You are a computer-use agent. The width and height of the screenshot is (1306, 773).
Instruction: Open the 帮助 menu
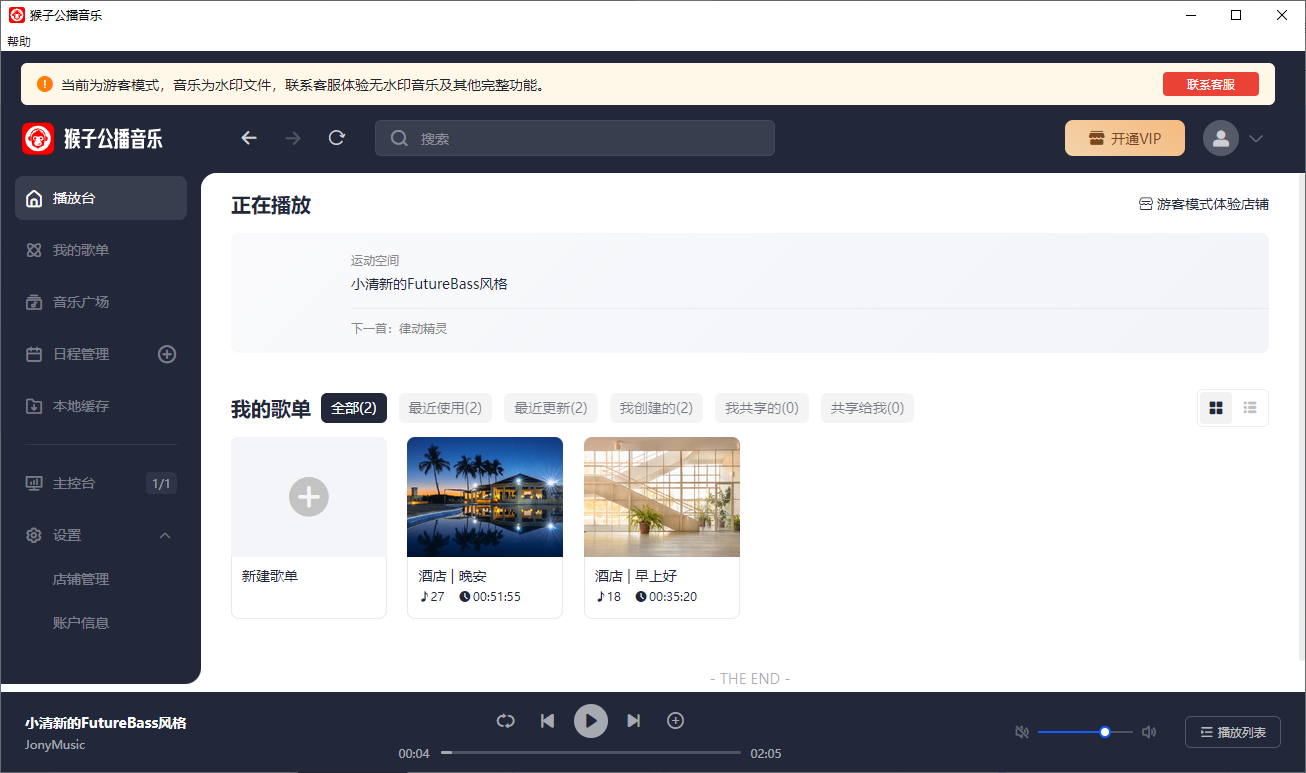coord(18,41)
